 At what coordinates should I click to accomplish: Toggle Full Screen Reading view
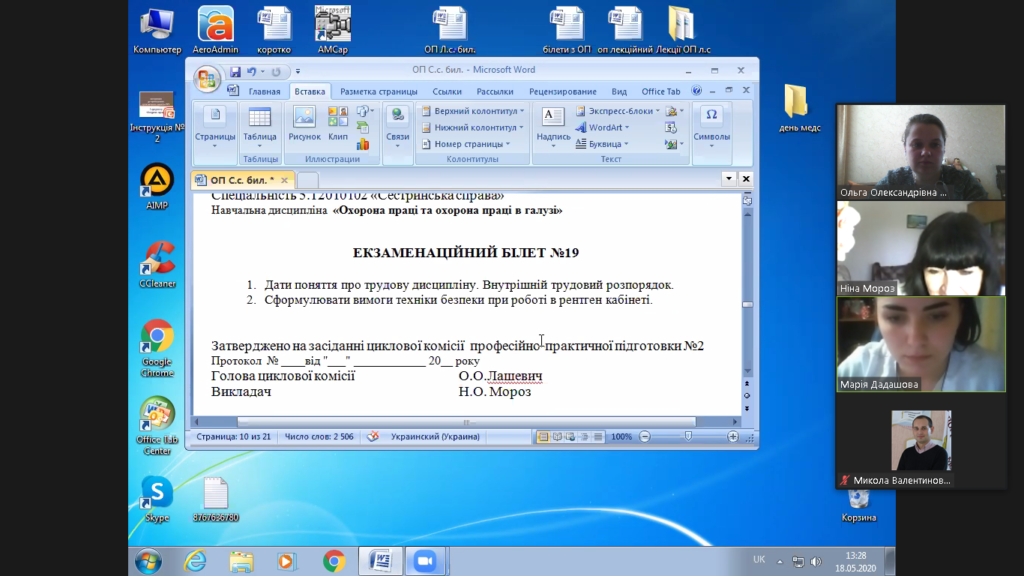tap(557, 437)
